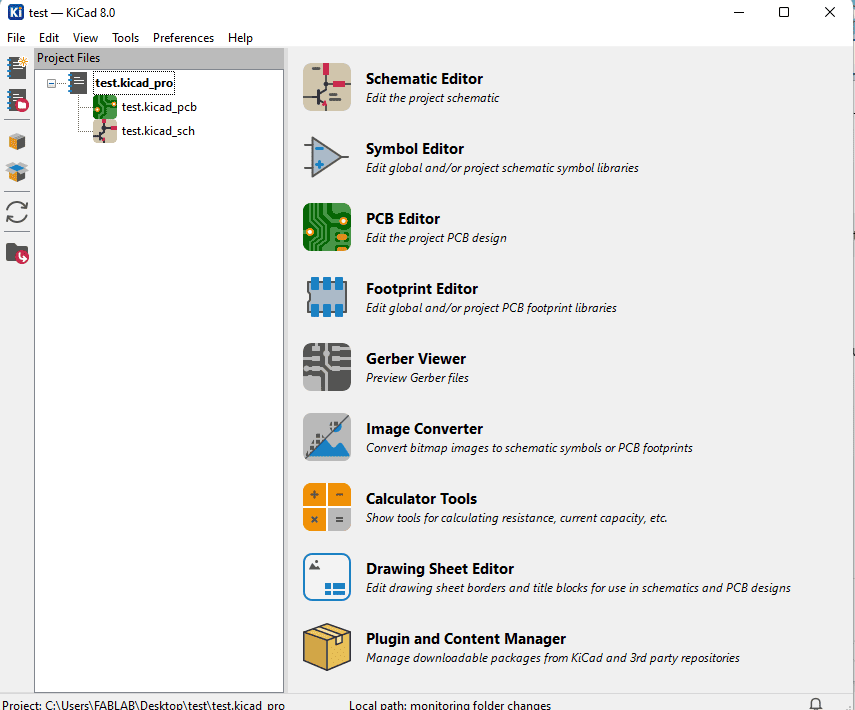
Task: Open Gerber Viewer via its gray icon
Action: (327, 367)
